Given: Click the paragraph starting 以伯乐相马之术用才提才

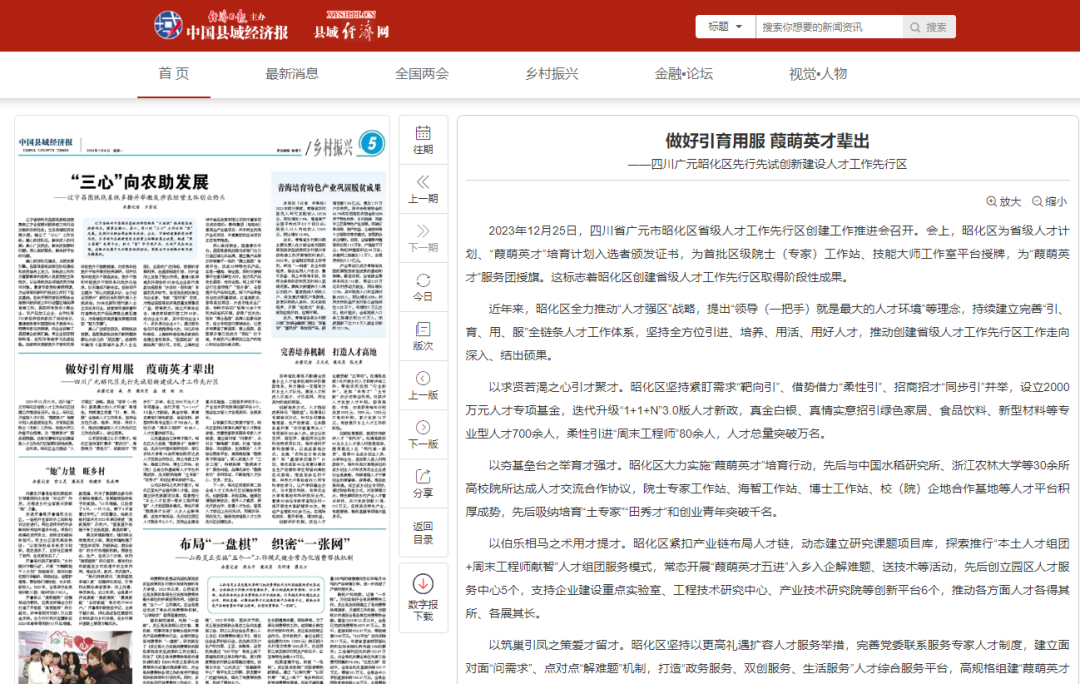Looking at the screenshot, I should point(767,578).
